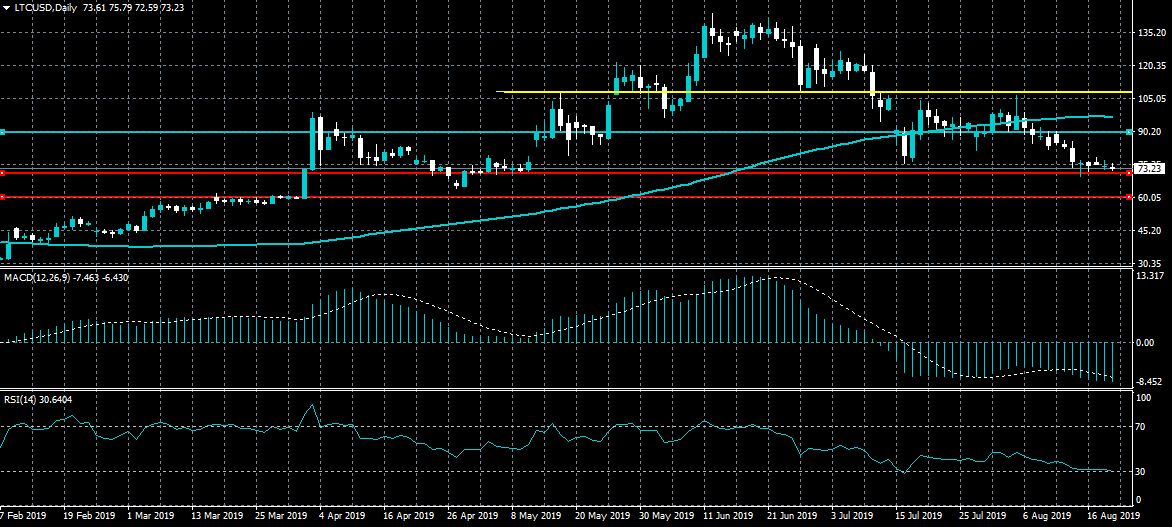Click the 25 Mar 2019 date label
The image size is (1172, 527).
pos(281,516)
